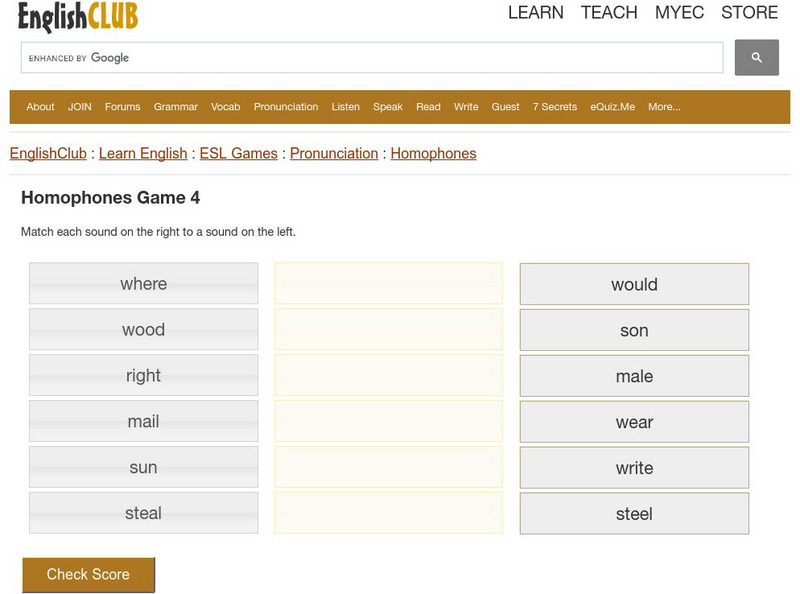Select the 'wear' answer tile
This screenshot has width=800, height=594.
tap(634, 422)
